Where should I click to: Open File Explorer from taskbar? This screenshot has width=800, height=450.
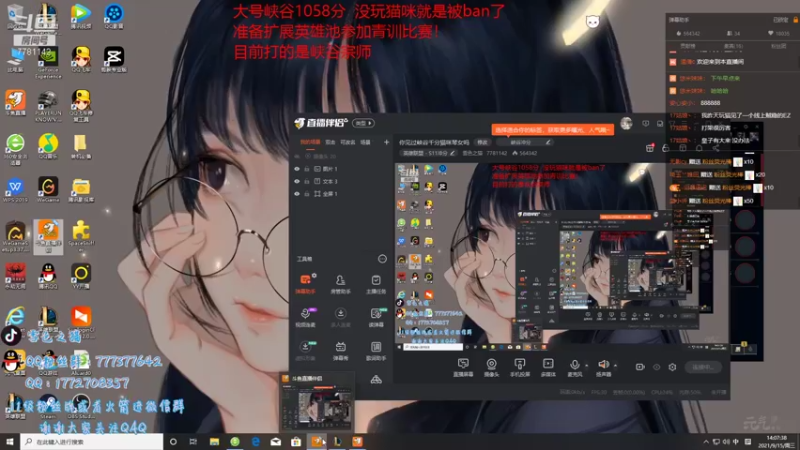point(214,442)
